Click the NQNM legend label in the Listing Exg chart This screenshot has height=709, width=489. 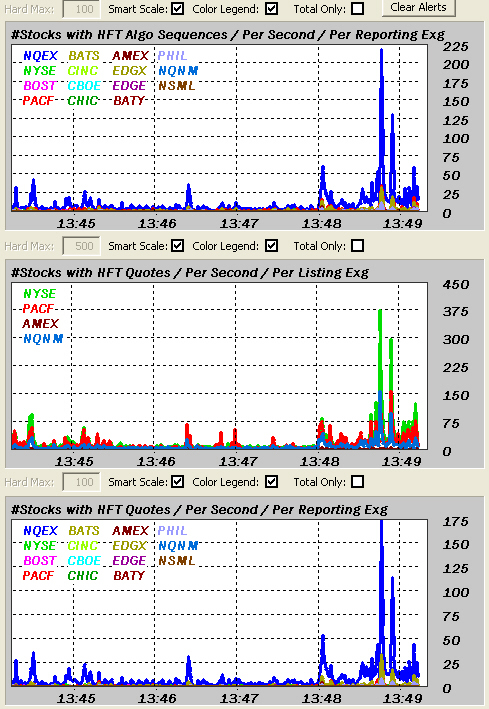(x=43, y=338)
